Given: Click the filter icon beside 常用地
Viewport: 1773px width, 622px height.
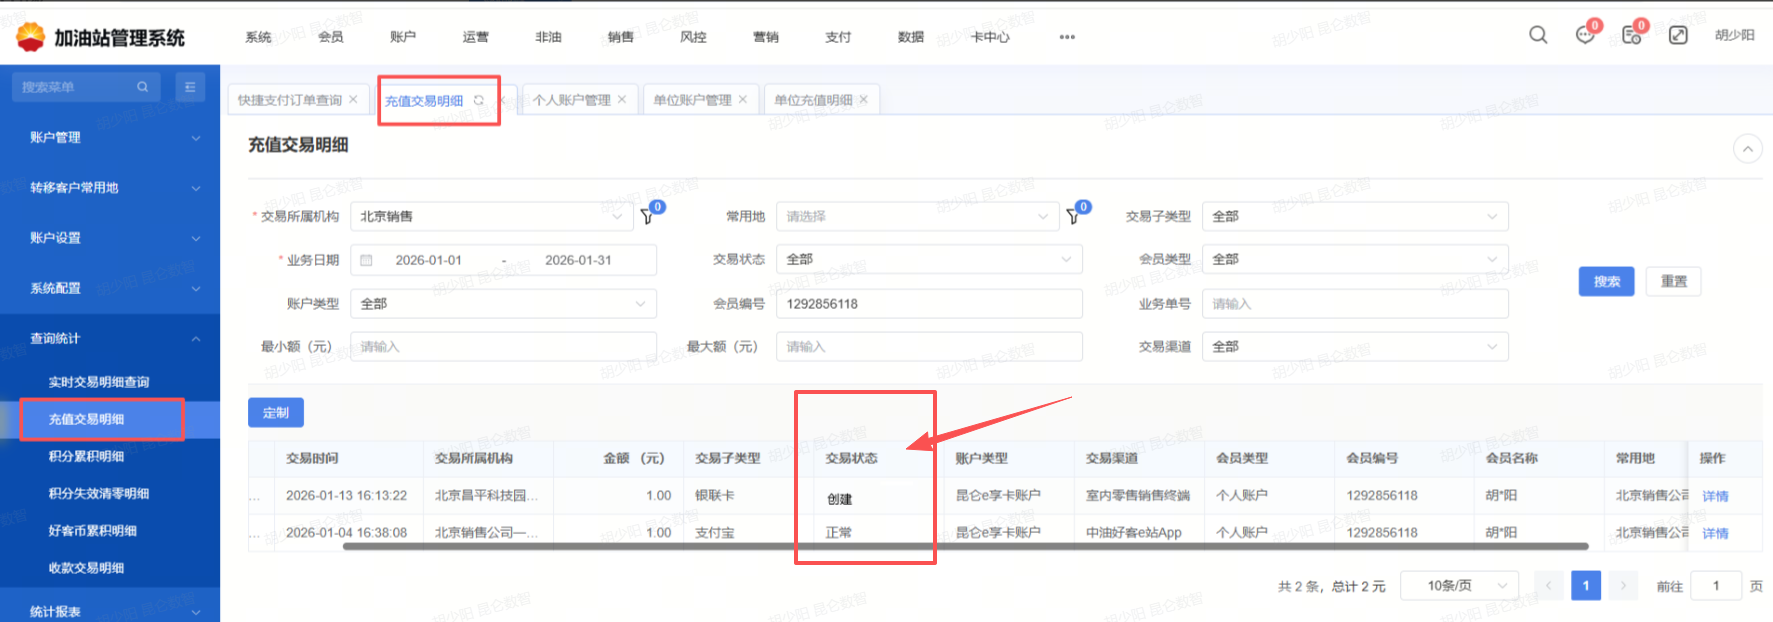Looking at the screenshot, I should click(1074, 216).
